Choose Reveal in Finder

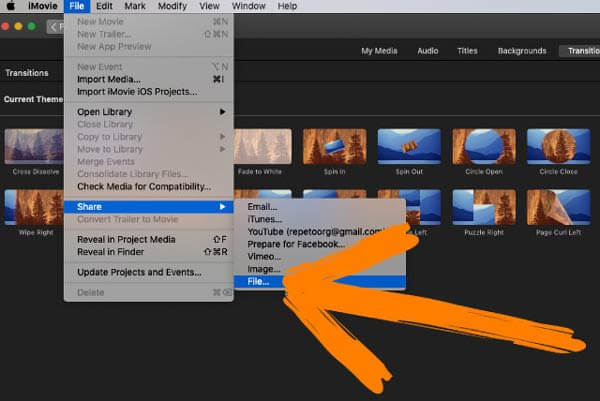pyautogui.click(x=148, y=252)
